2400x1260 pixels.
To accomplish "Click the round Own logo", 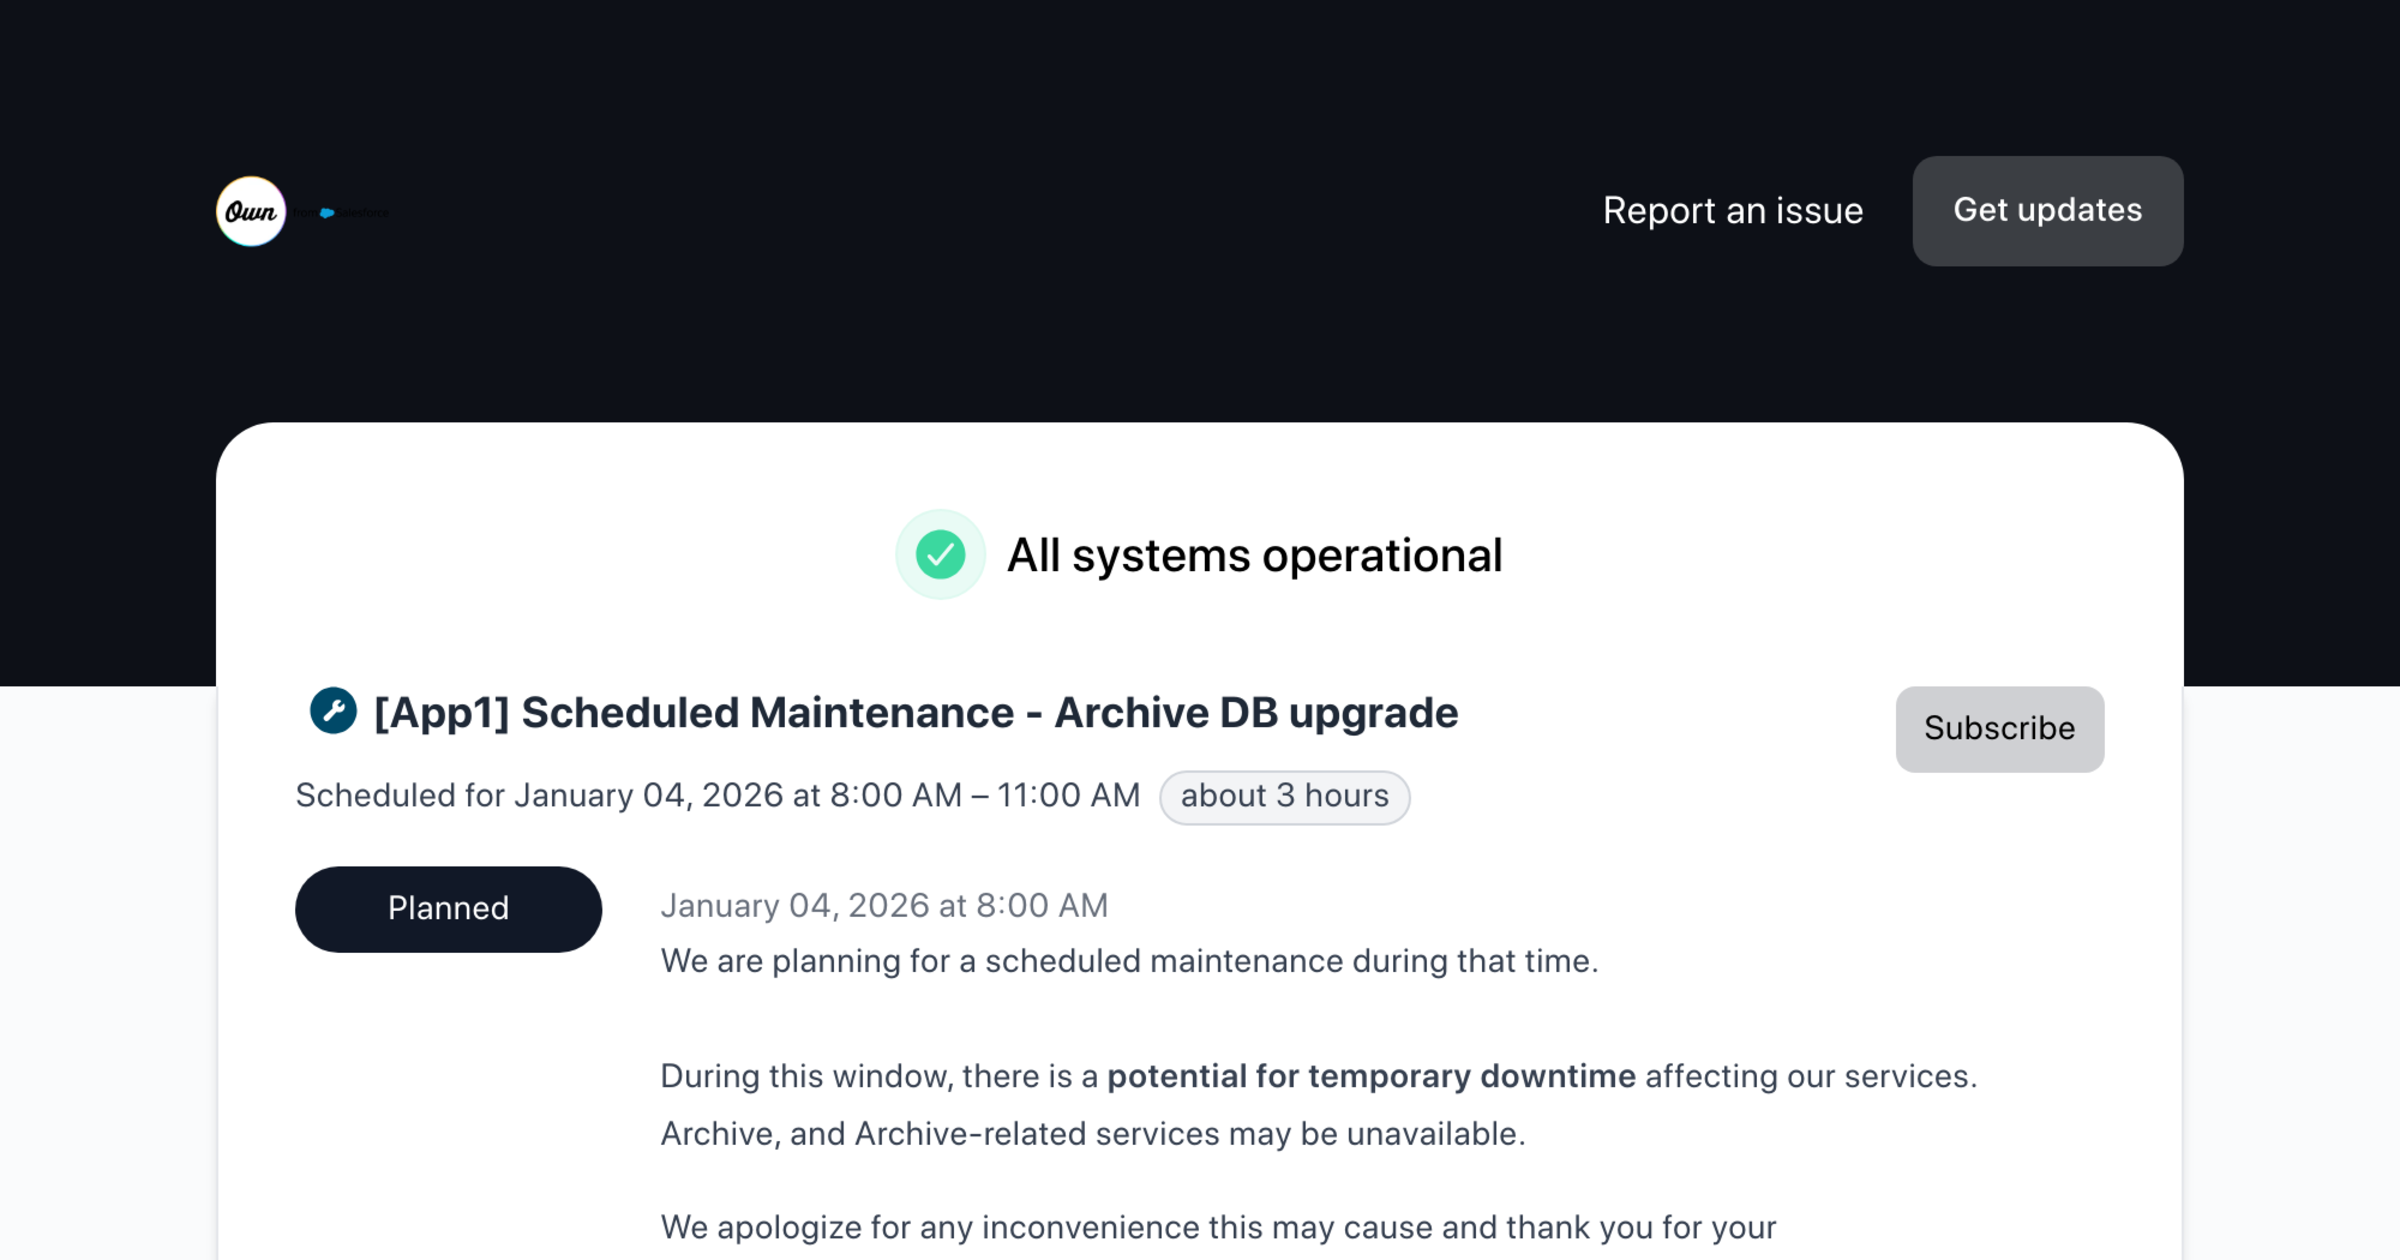I will point(251,211).
